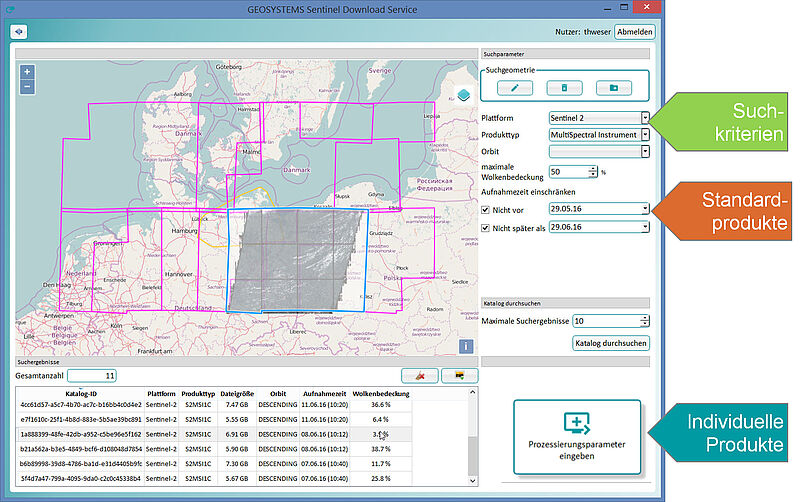Image resolution: width=800 pixels, height=502 pixels.
Task: Delete the search geometry with trash icon
Action: pyautogui.click(x=564, y=88)
